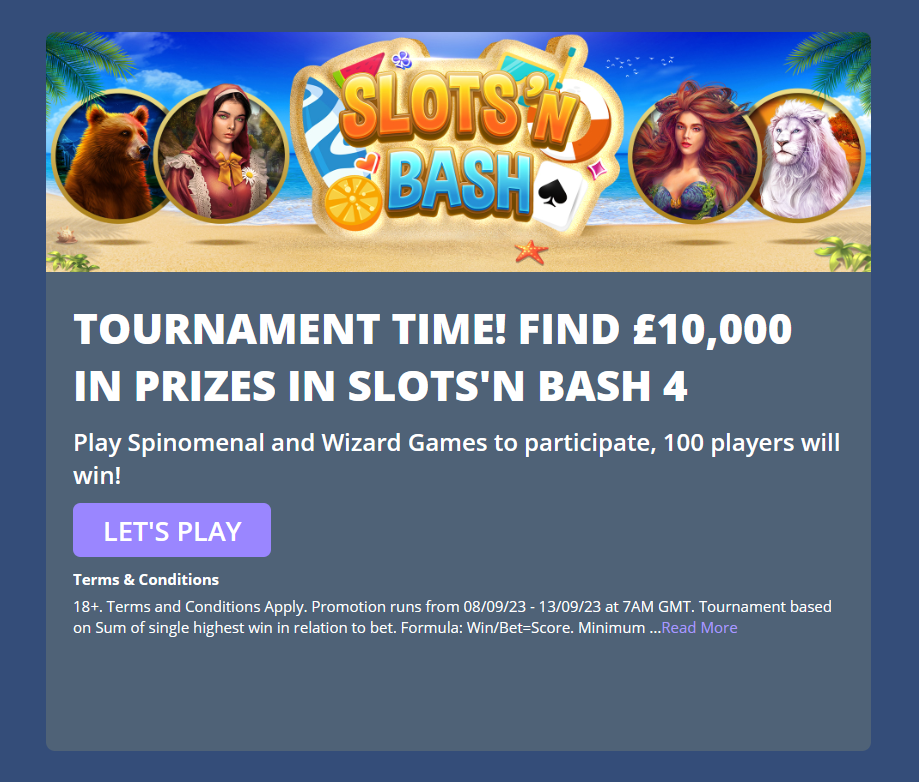The height and width of the screenshot is (782, 919).
Task: Select the red-hooded woman game circle
Action: click(x=222, y=154)
